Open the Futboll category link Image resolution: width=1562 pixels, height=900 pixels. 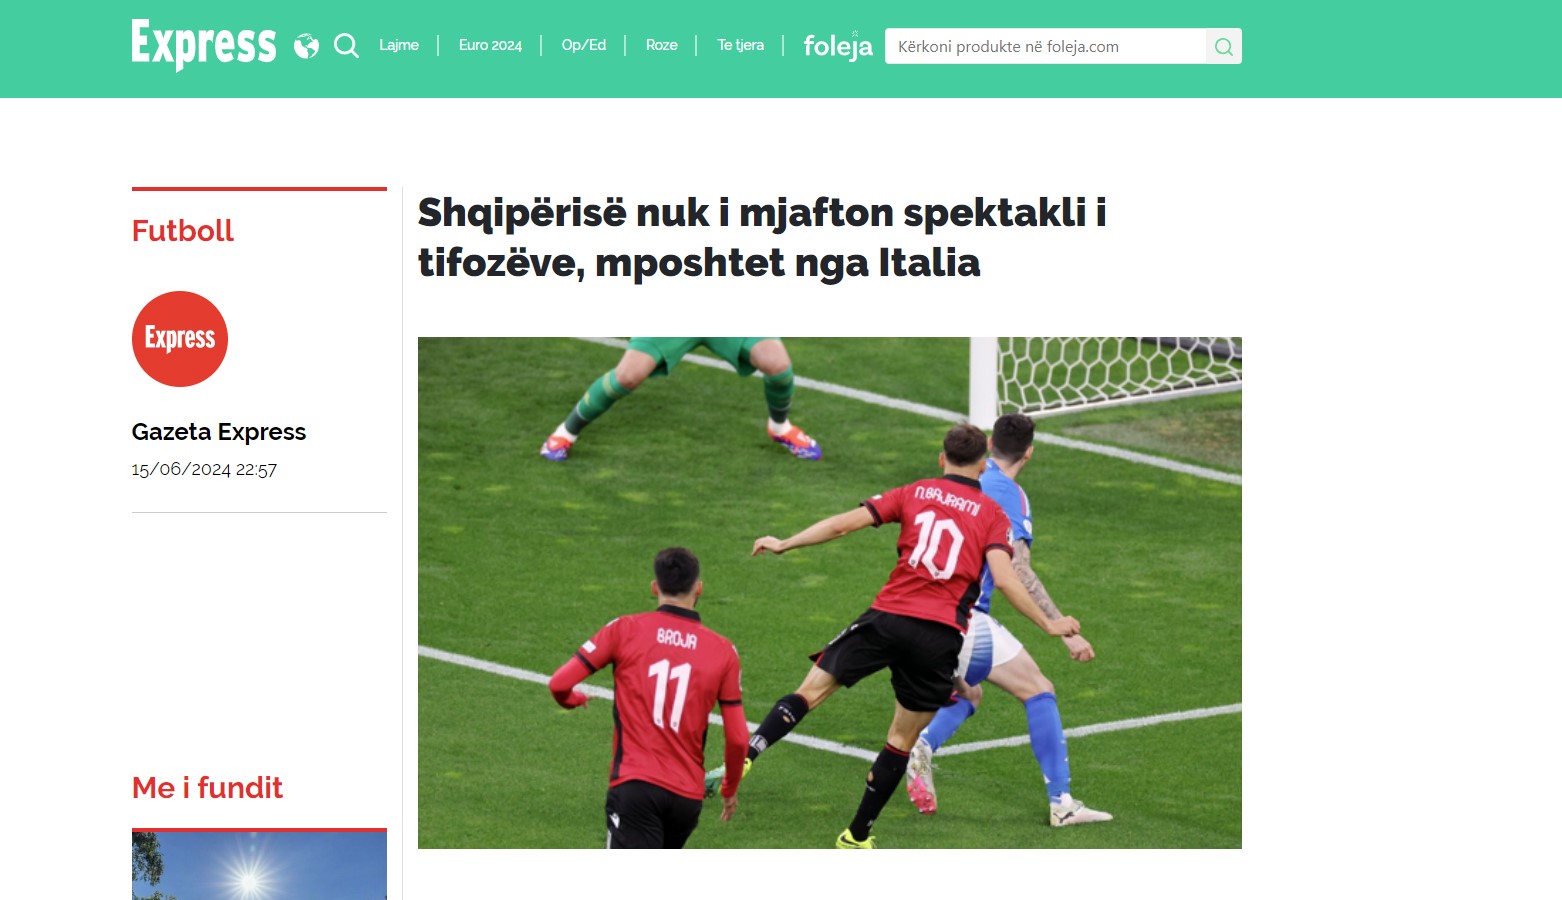(183, 231)
